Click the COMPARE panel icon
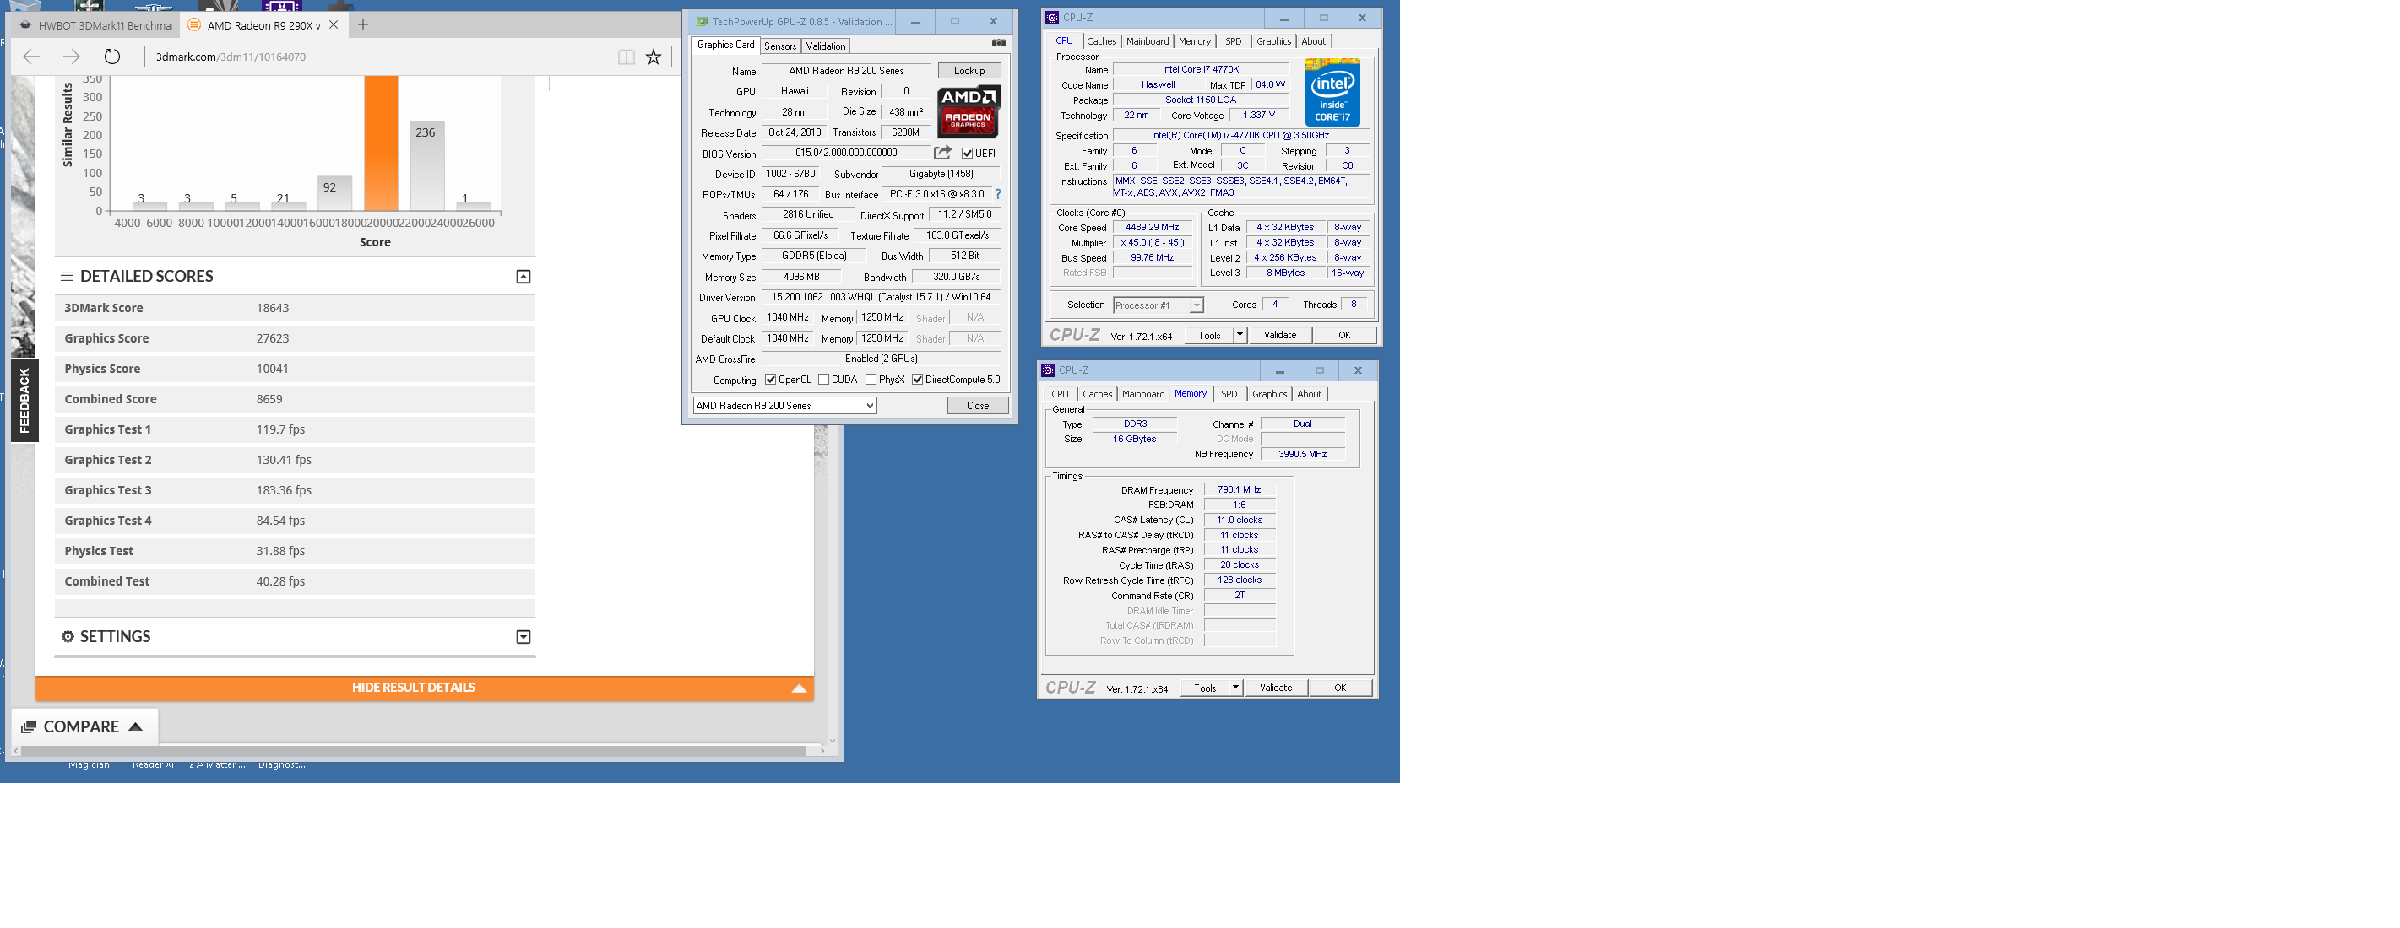Screen dimensions: 2400x928 click(29, 727)
